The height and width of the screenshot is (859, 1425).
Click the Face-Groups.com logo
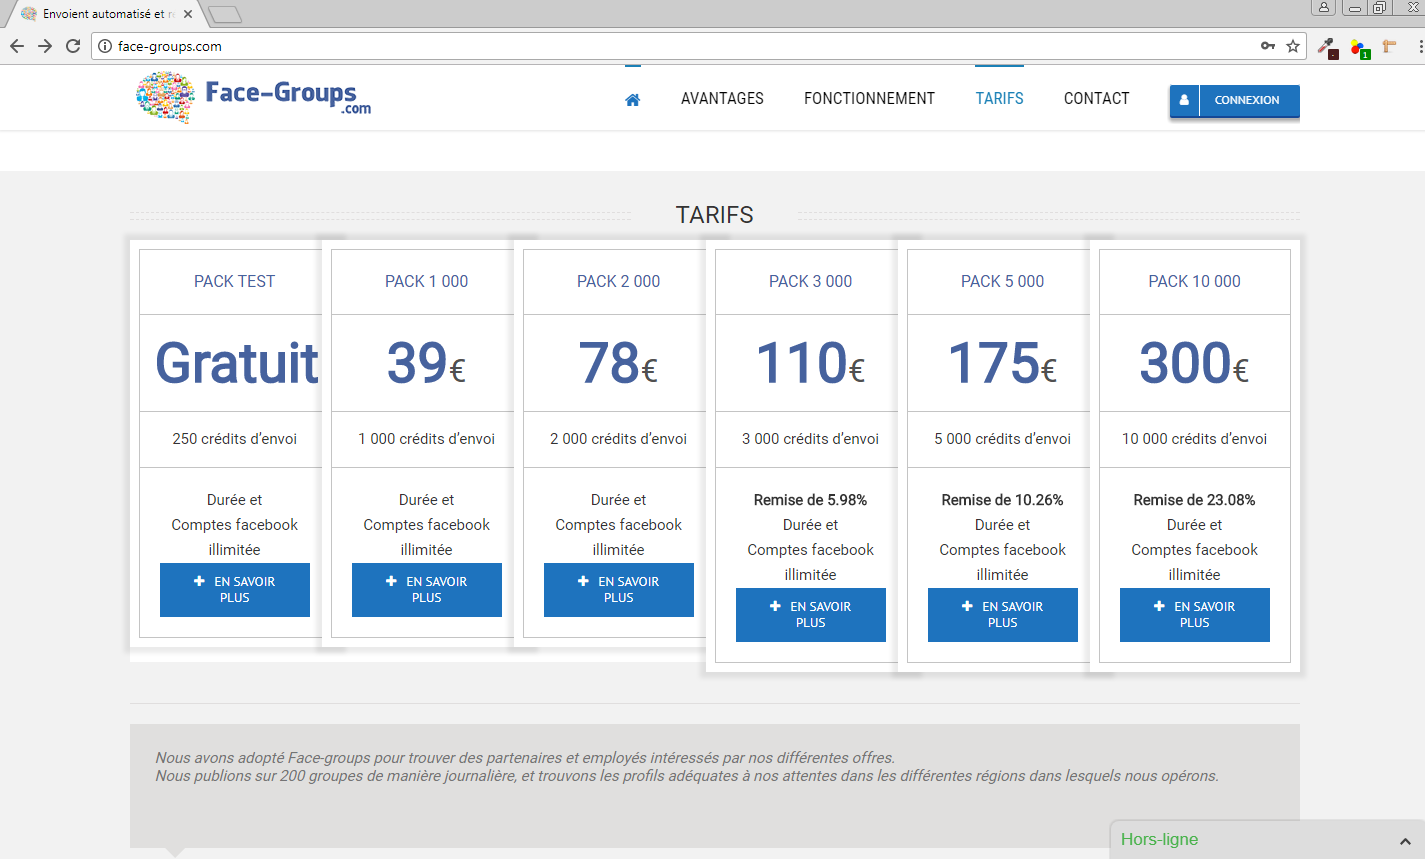point(254,98)
